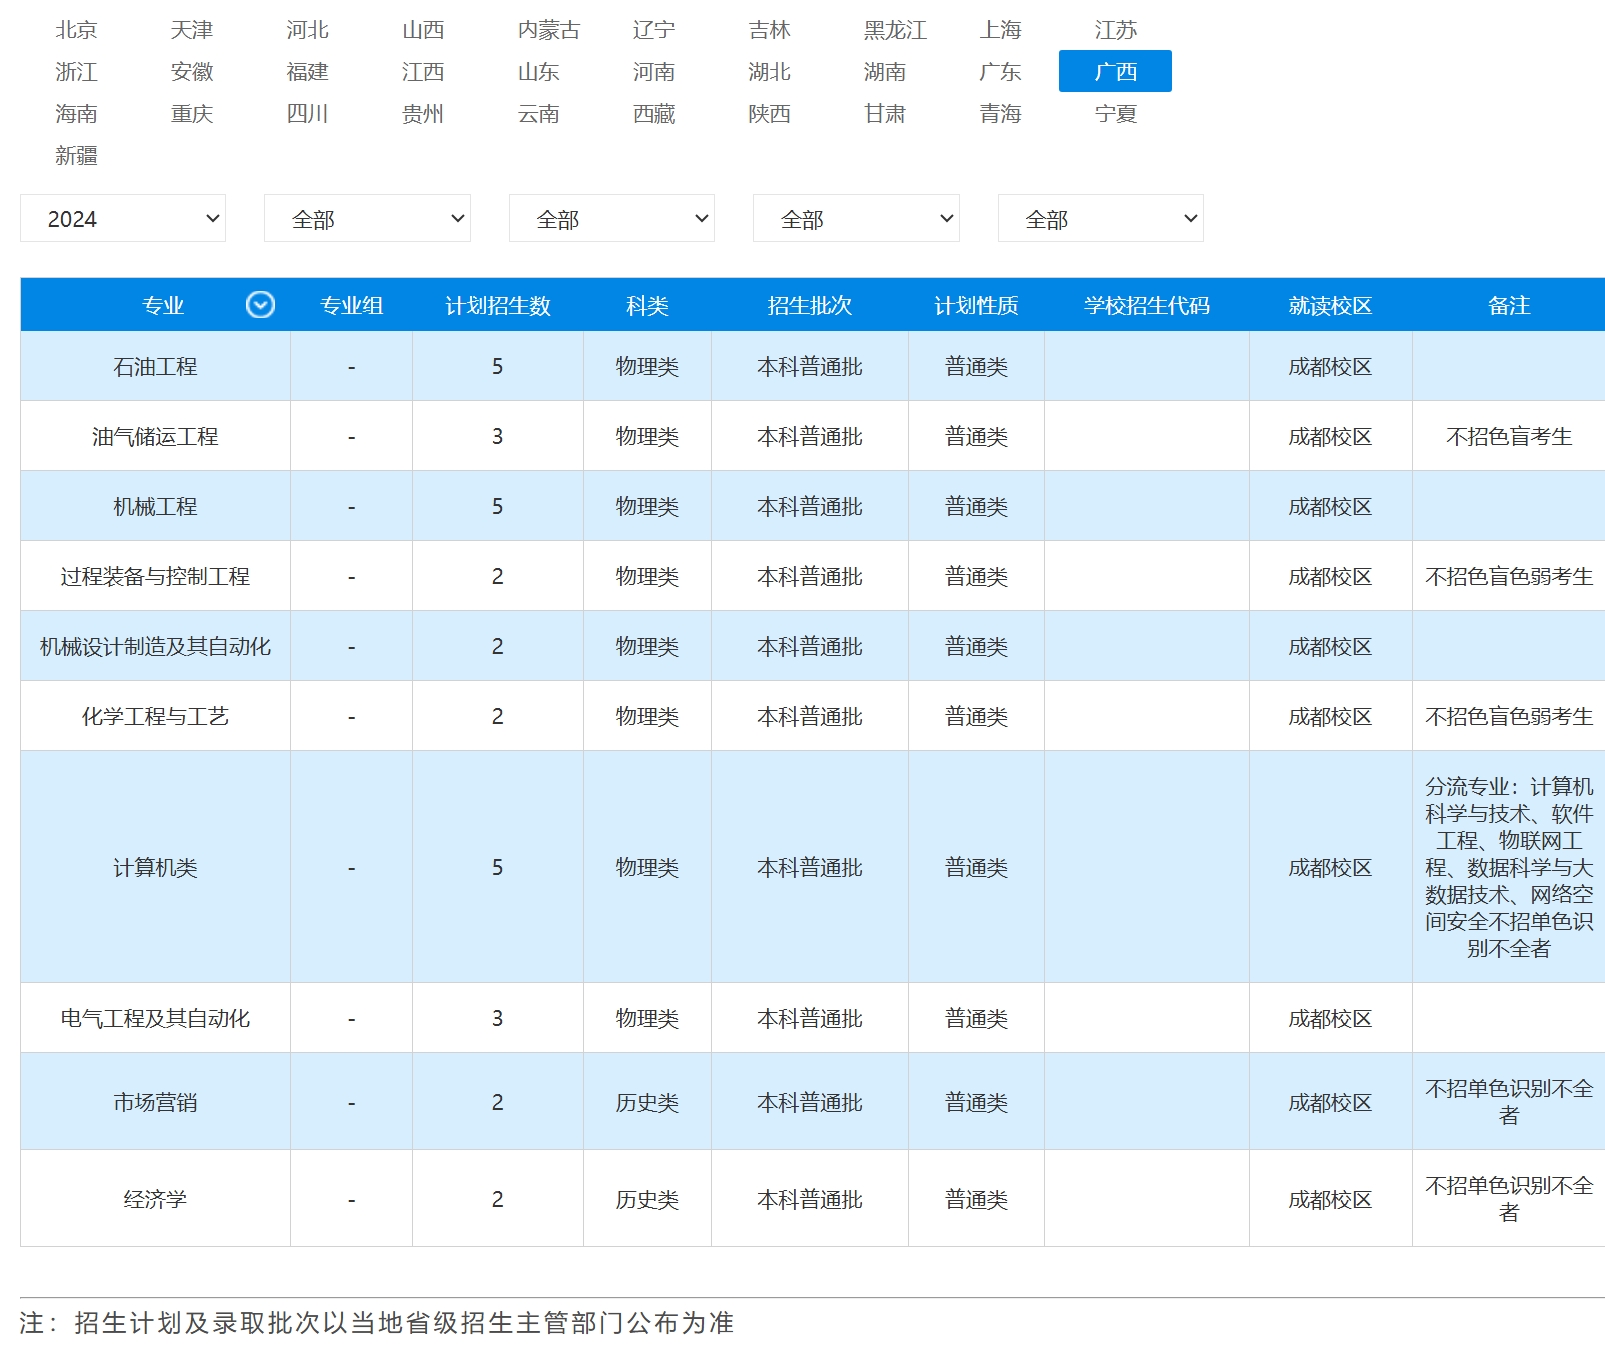Open the third 全部 filter dropdown

pos(611,219)
